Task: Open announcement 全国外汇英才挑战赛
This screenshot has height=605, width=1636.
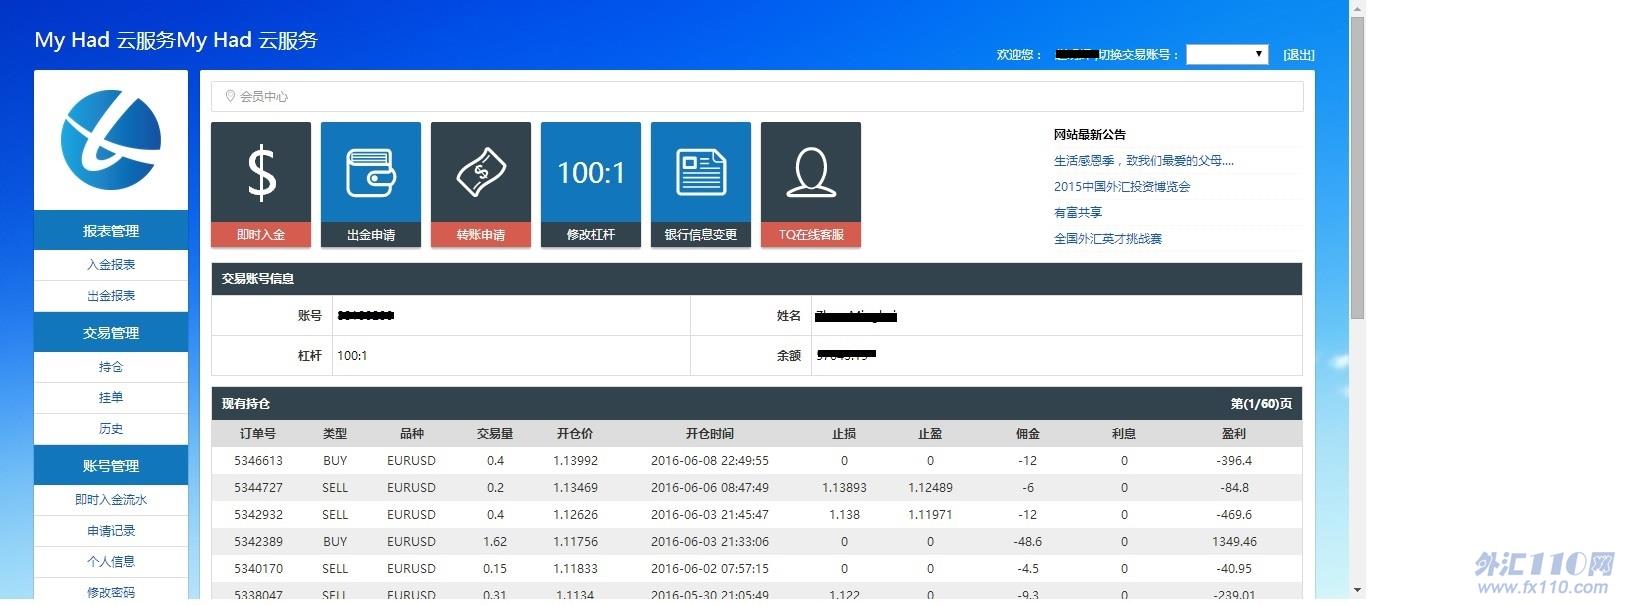Action: 1108,239
